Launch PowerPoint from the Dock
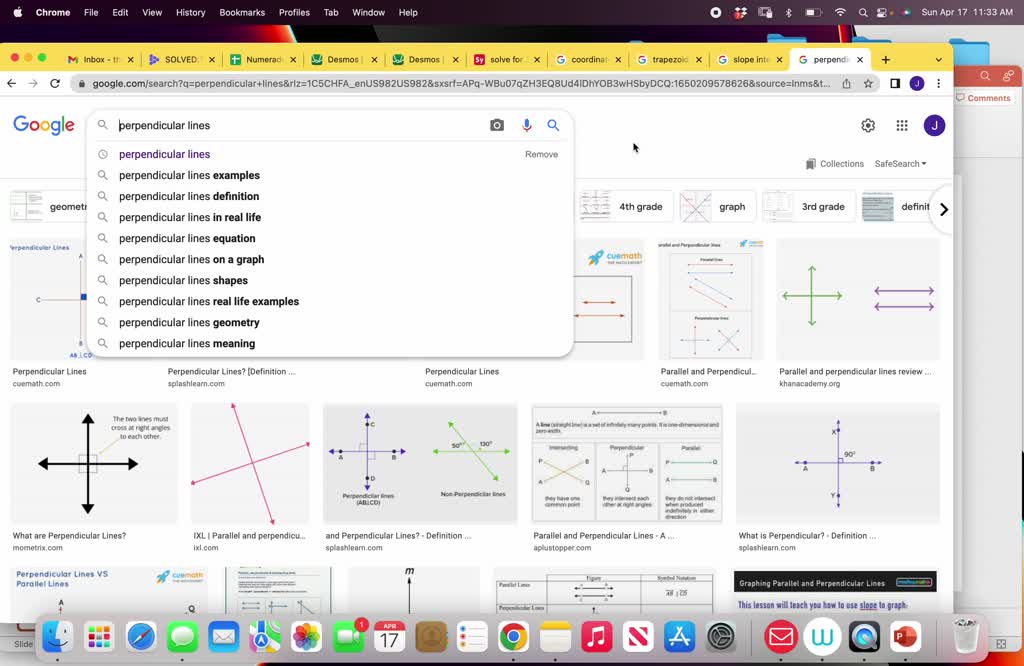Viewport: 1024px width, 666px height. pos(904,636)
